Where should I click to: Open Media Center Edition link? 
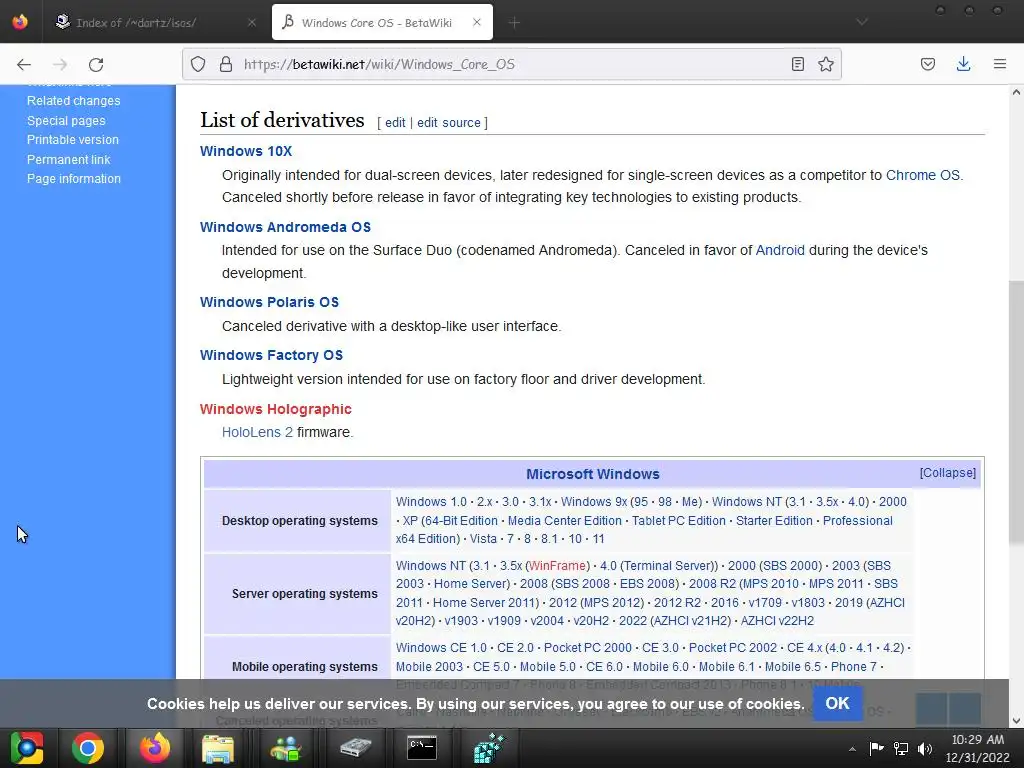pos(564,520)
